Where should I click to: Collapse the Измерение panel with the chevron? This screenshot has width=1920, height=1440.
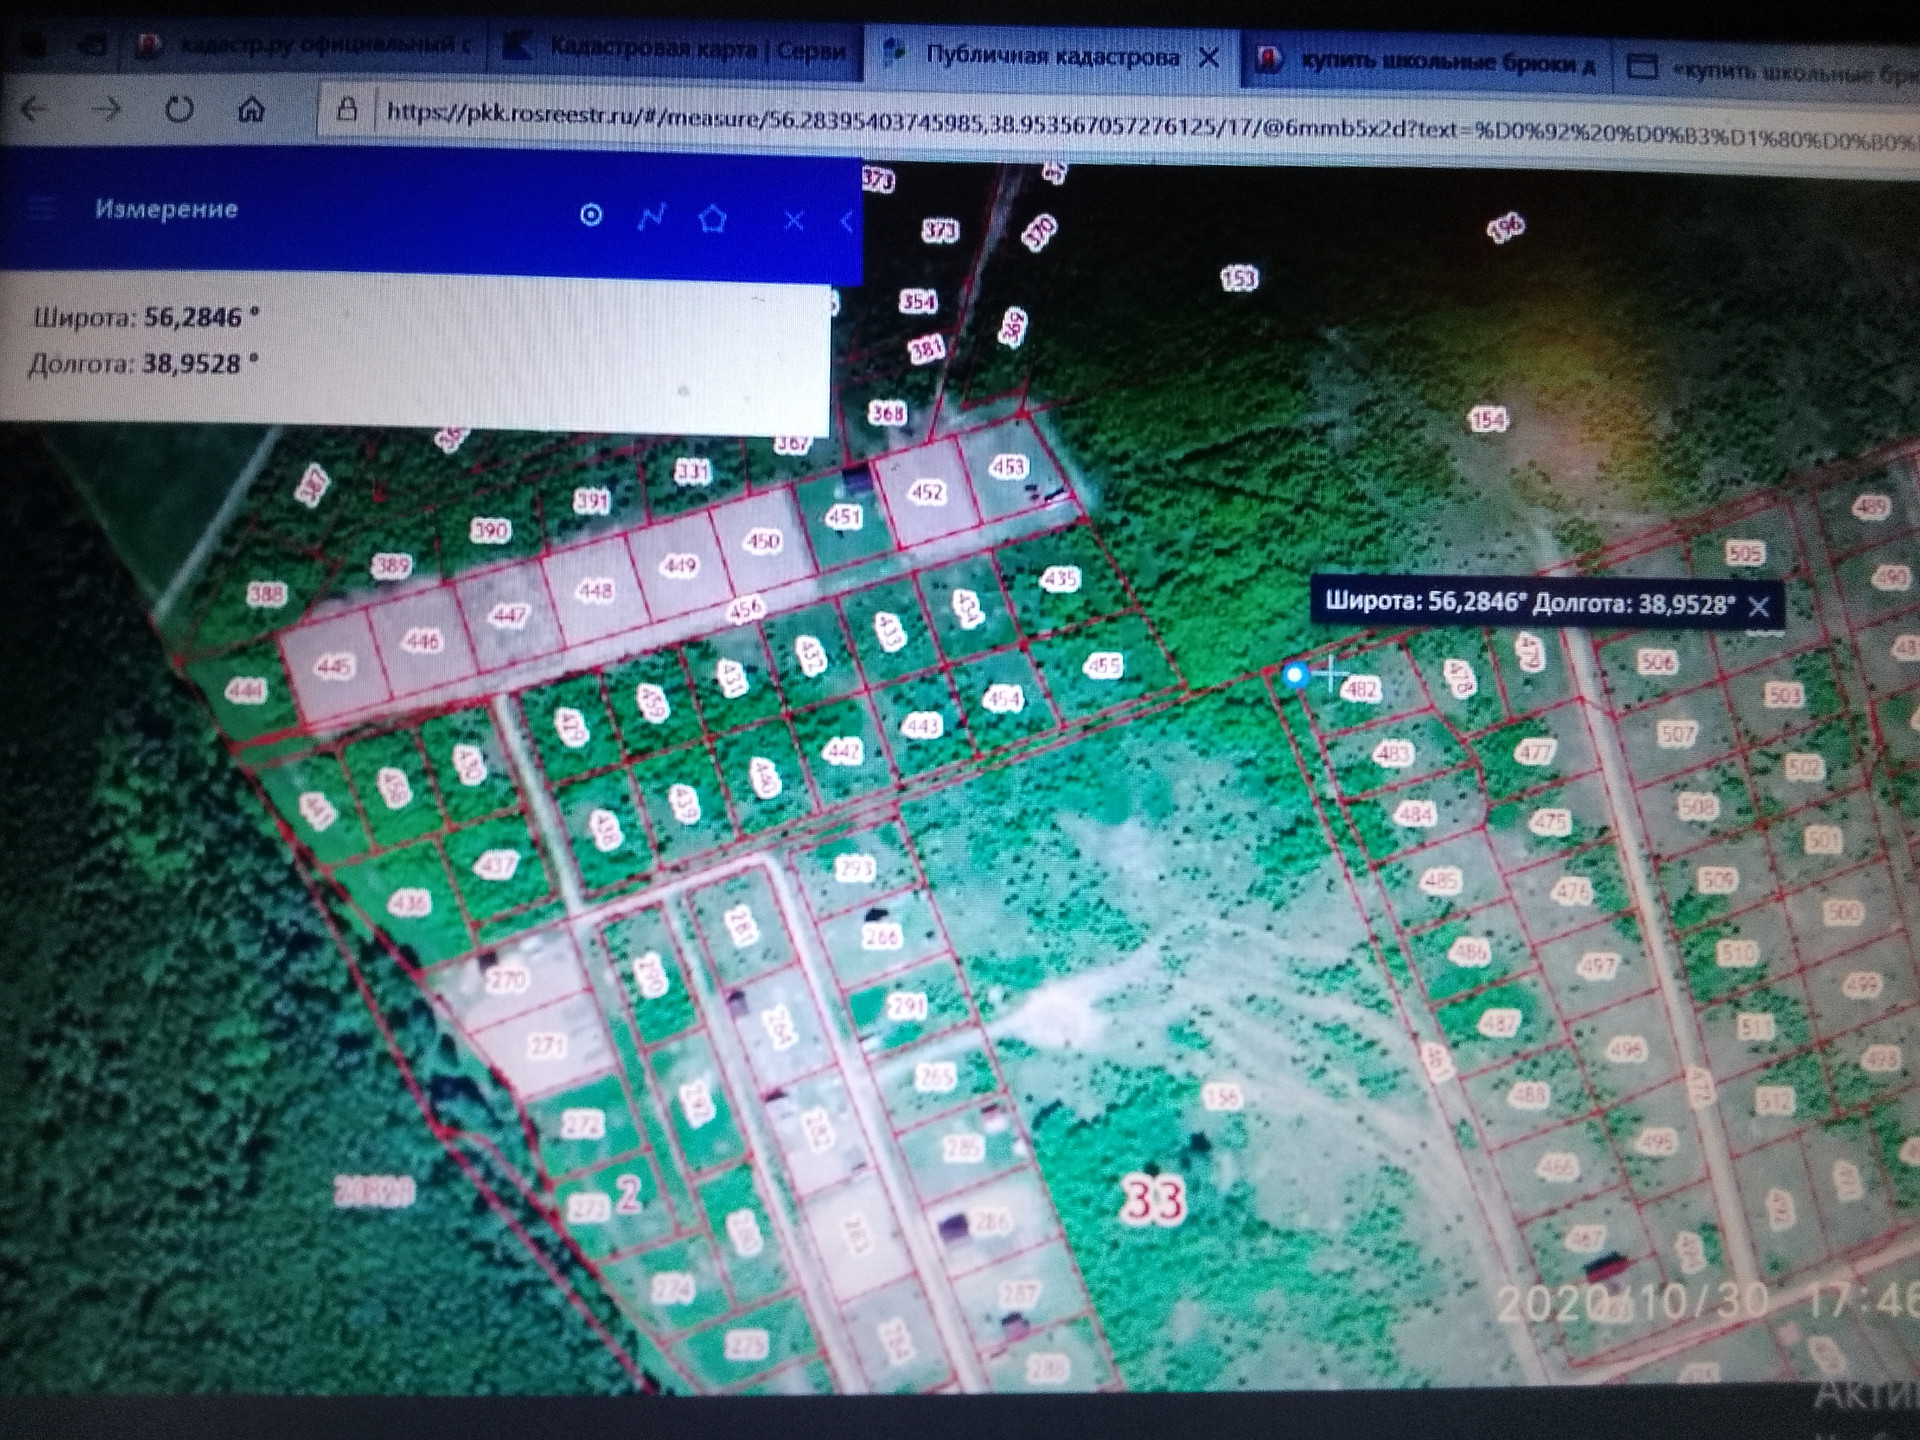pyautogui.click(x=846, y=221)
